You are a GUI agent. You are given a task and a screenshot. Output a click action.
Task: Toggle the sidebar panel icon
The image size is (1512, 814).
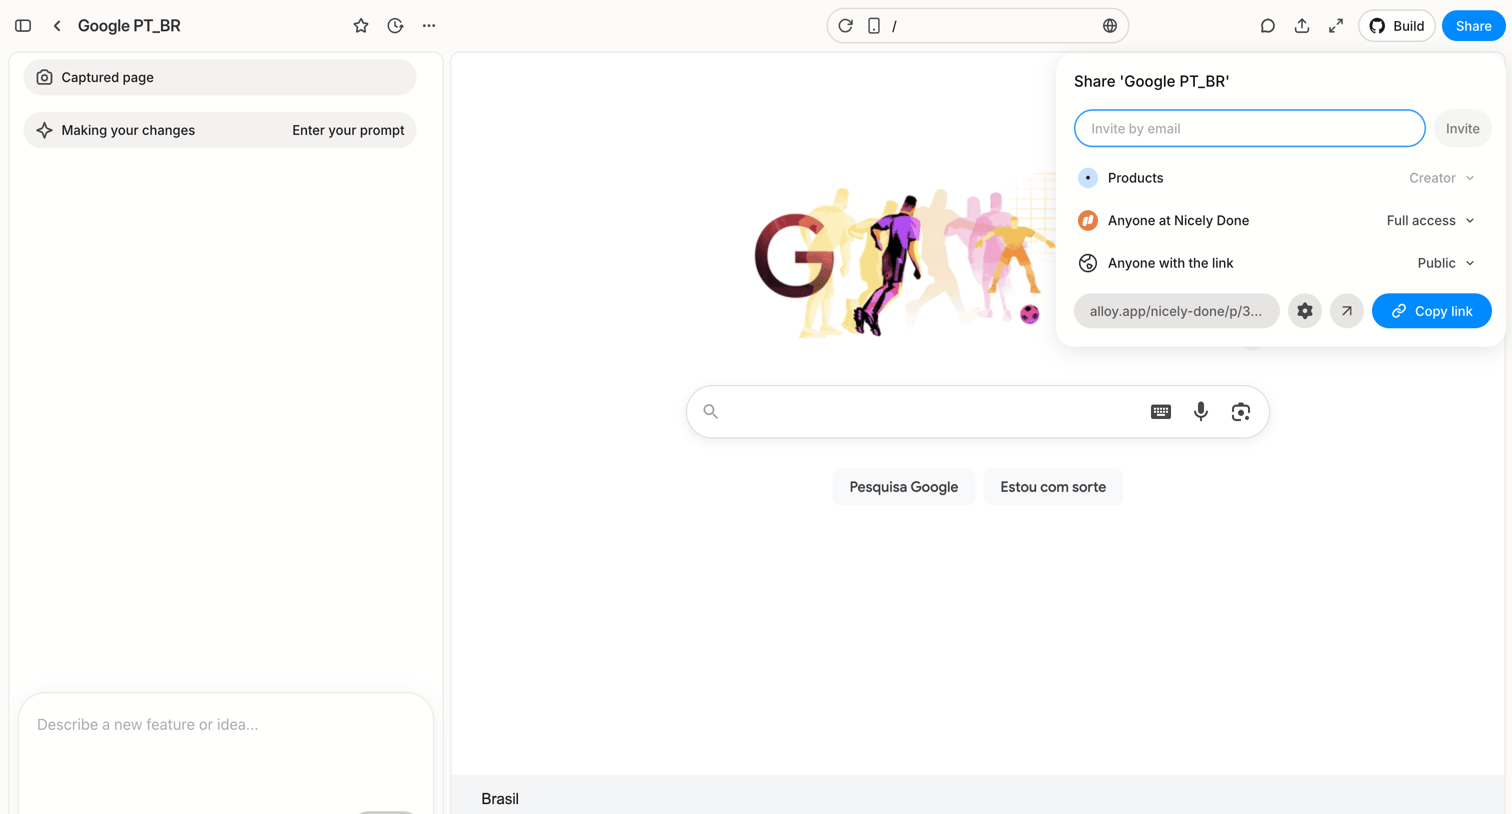tap(23, 26)
